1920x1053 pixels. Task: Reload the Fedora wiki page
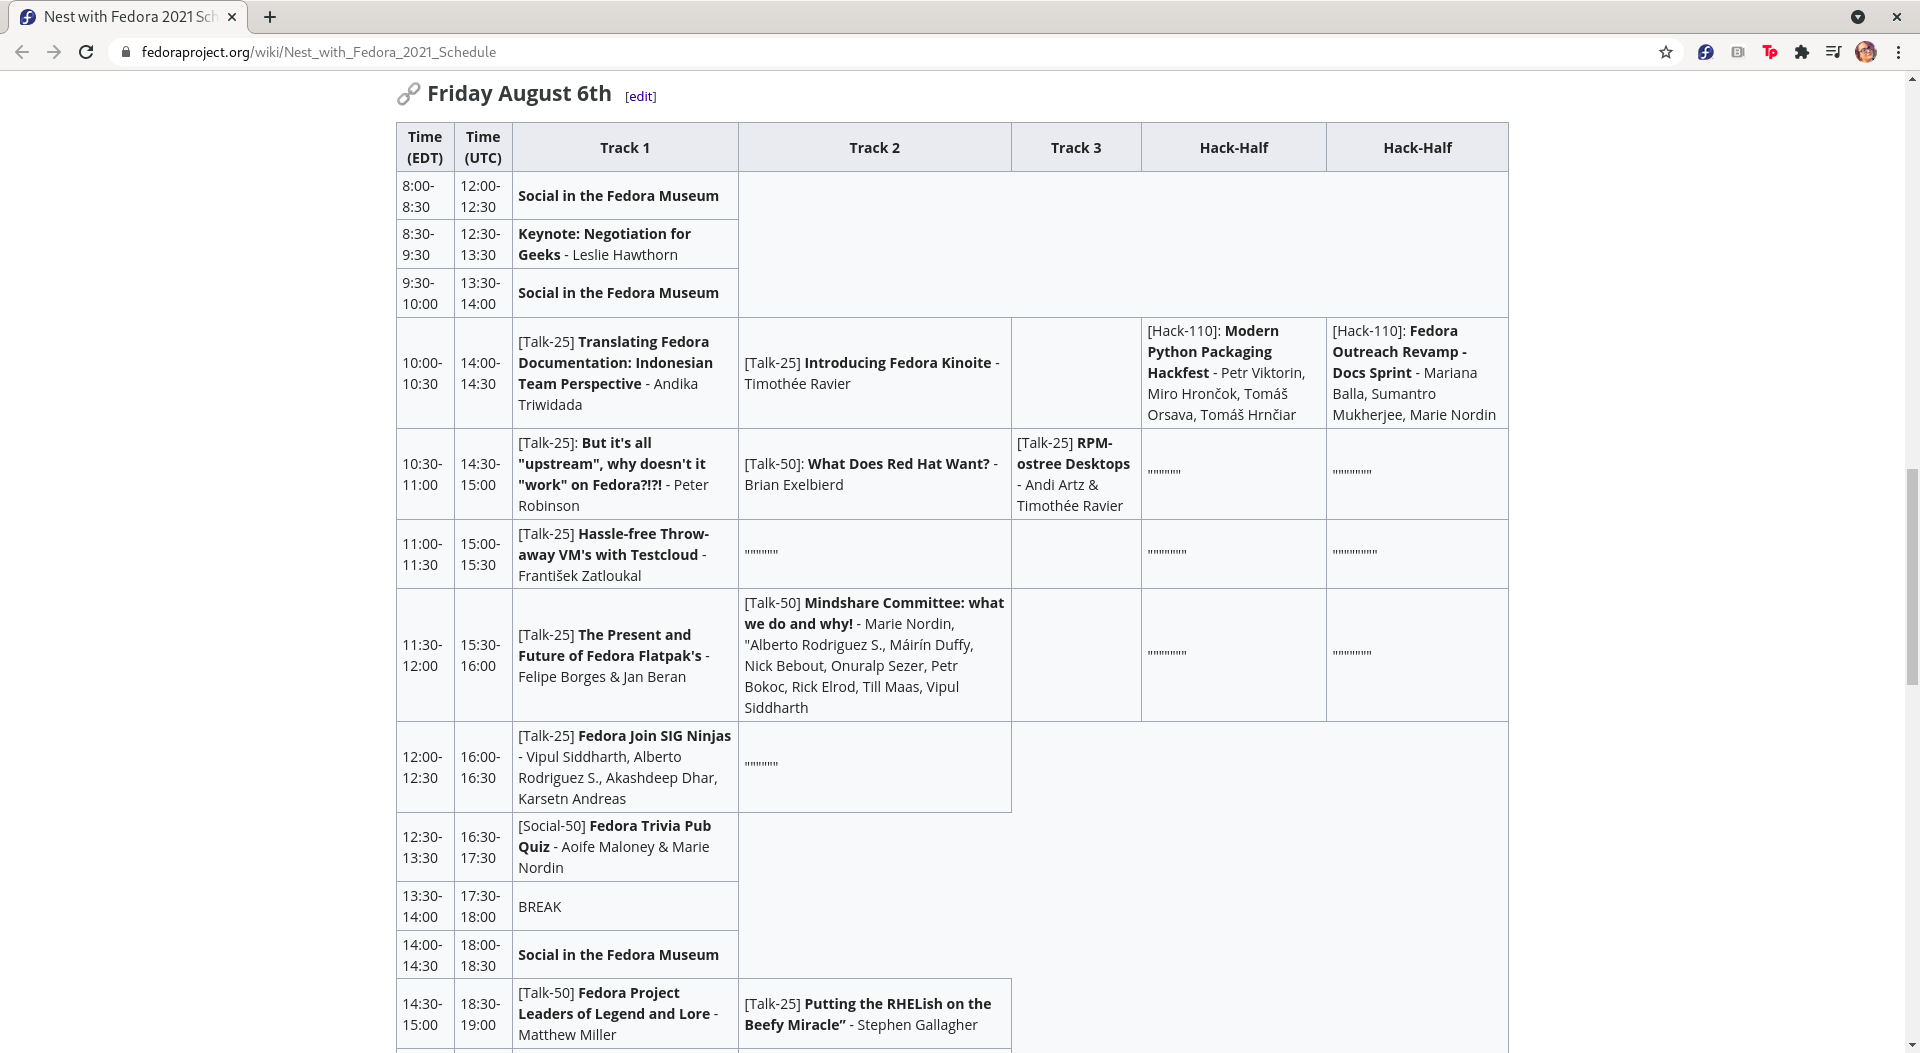pos(86,52)
